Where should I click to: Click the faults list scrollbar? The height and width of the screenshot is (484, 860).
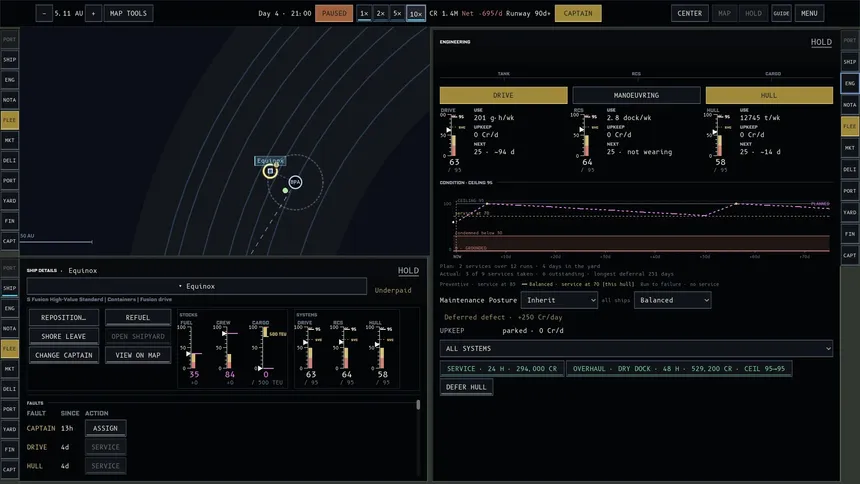[418, 405]
